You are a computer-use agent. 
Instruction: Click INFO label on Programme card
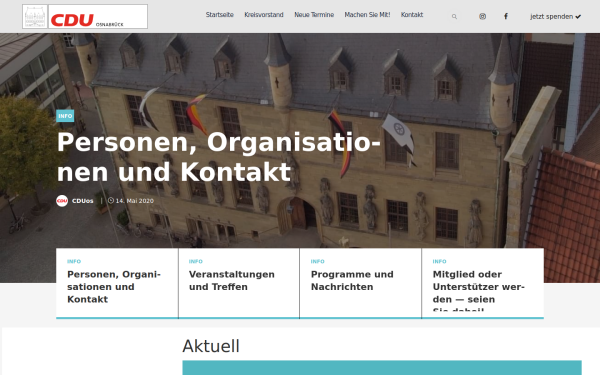(318, 261)
